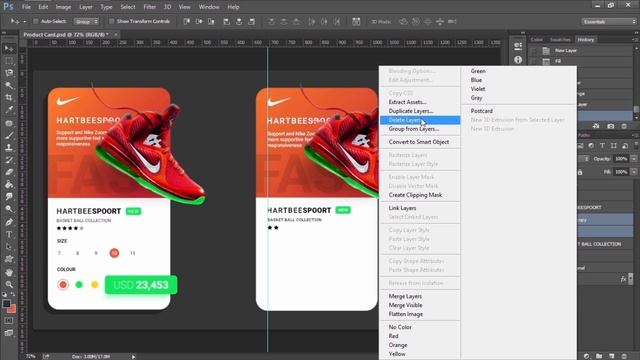Screen dimensions: 640x360
Task: Open the Opacity slider dropdown arrow
Action: coord(634,159)
